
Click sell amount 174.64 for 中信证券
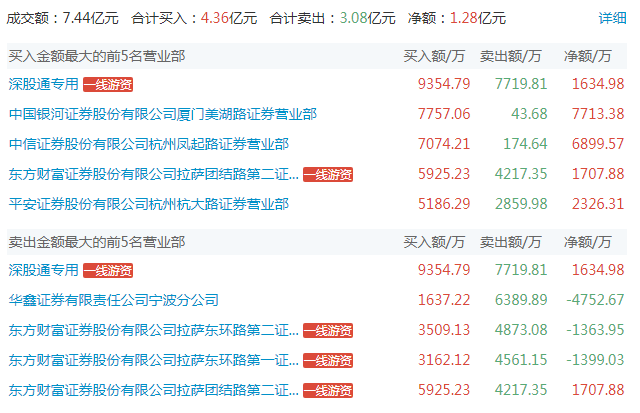(525, 144)
